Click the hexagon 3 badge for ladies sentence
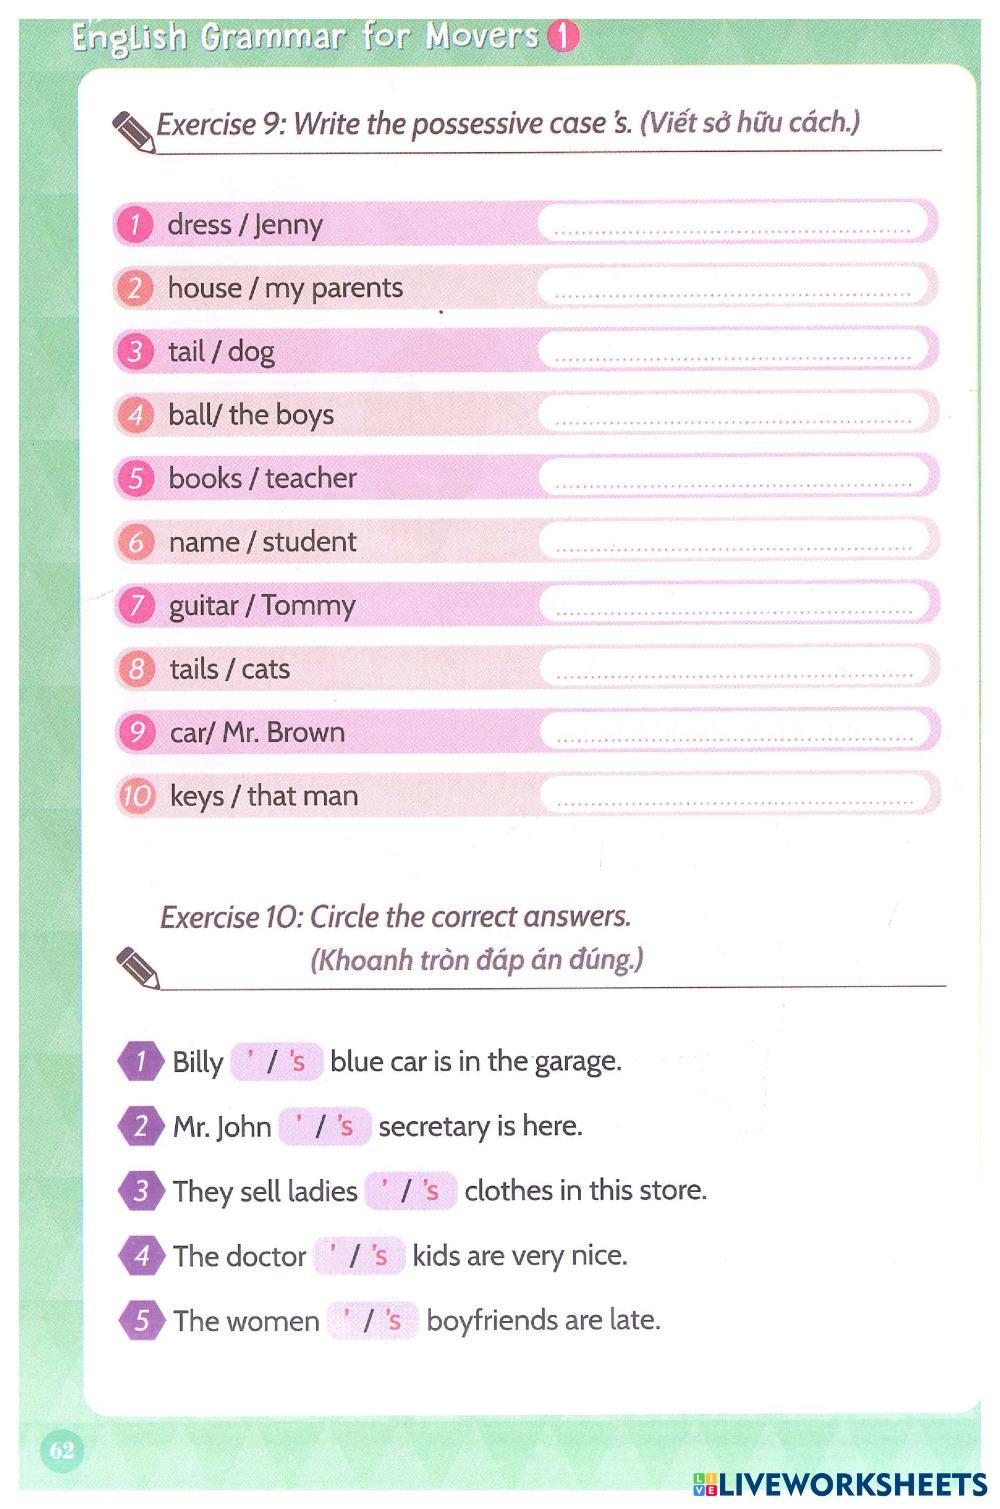 141,1191
